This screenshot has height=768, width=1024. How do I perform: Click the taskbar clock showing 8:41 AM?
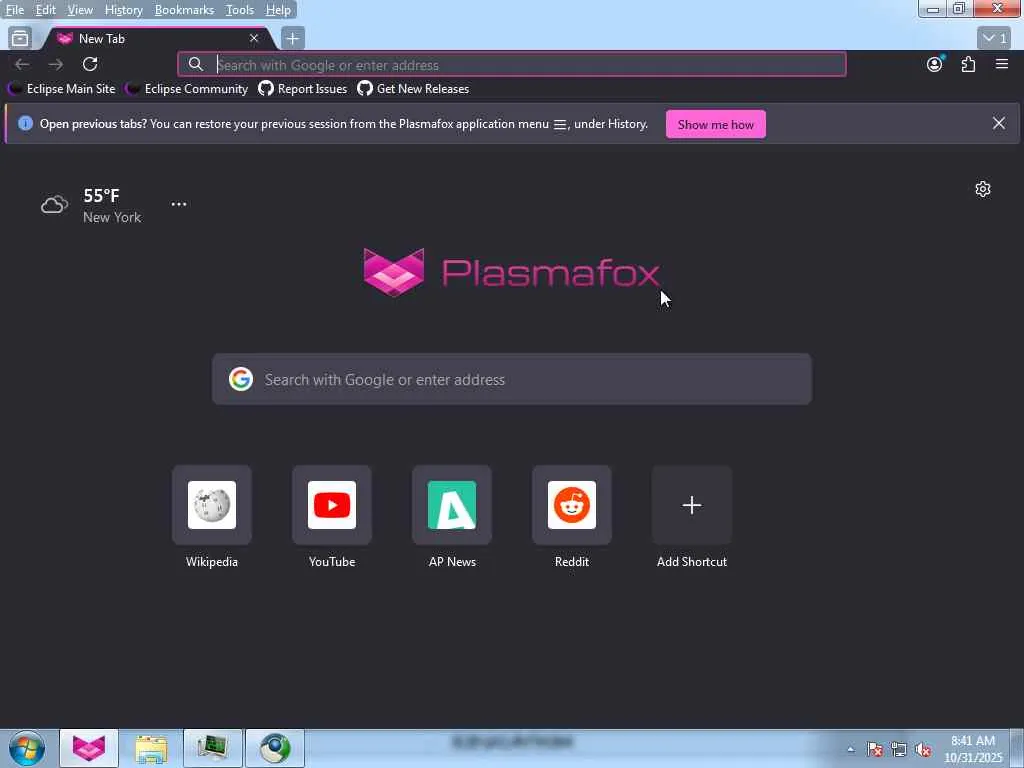point(972,749)
